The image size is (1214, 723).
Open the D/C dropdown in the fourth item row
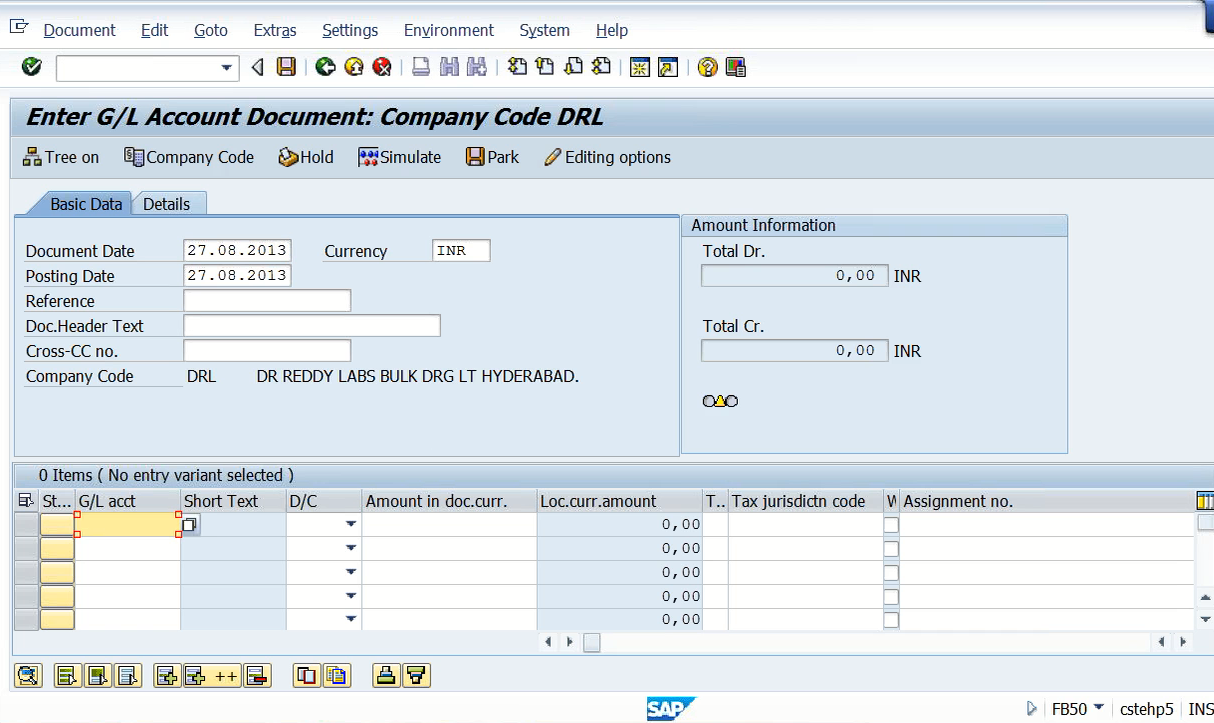[351, 596]
